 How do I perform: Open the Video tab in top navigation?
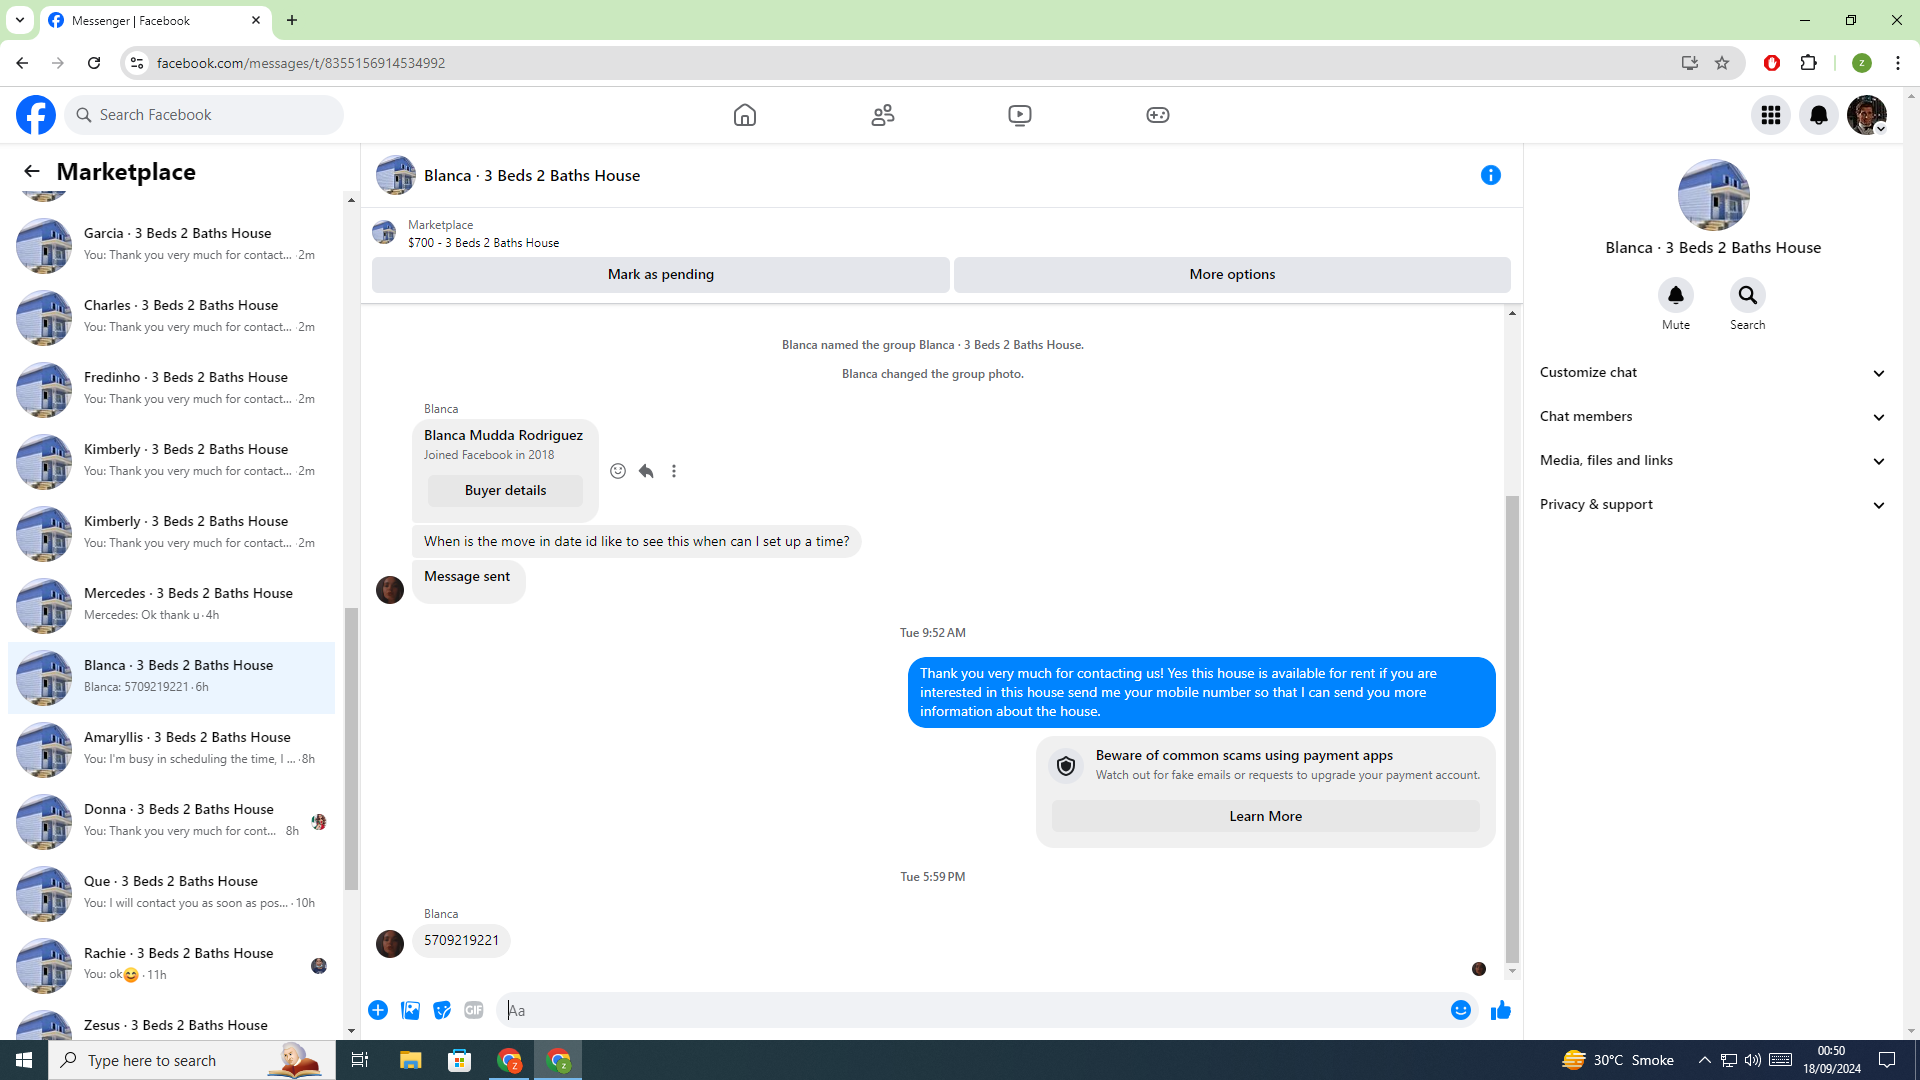[1019, 115]
